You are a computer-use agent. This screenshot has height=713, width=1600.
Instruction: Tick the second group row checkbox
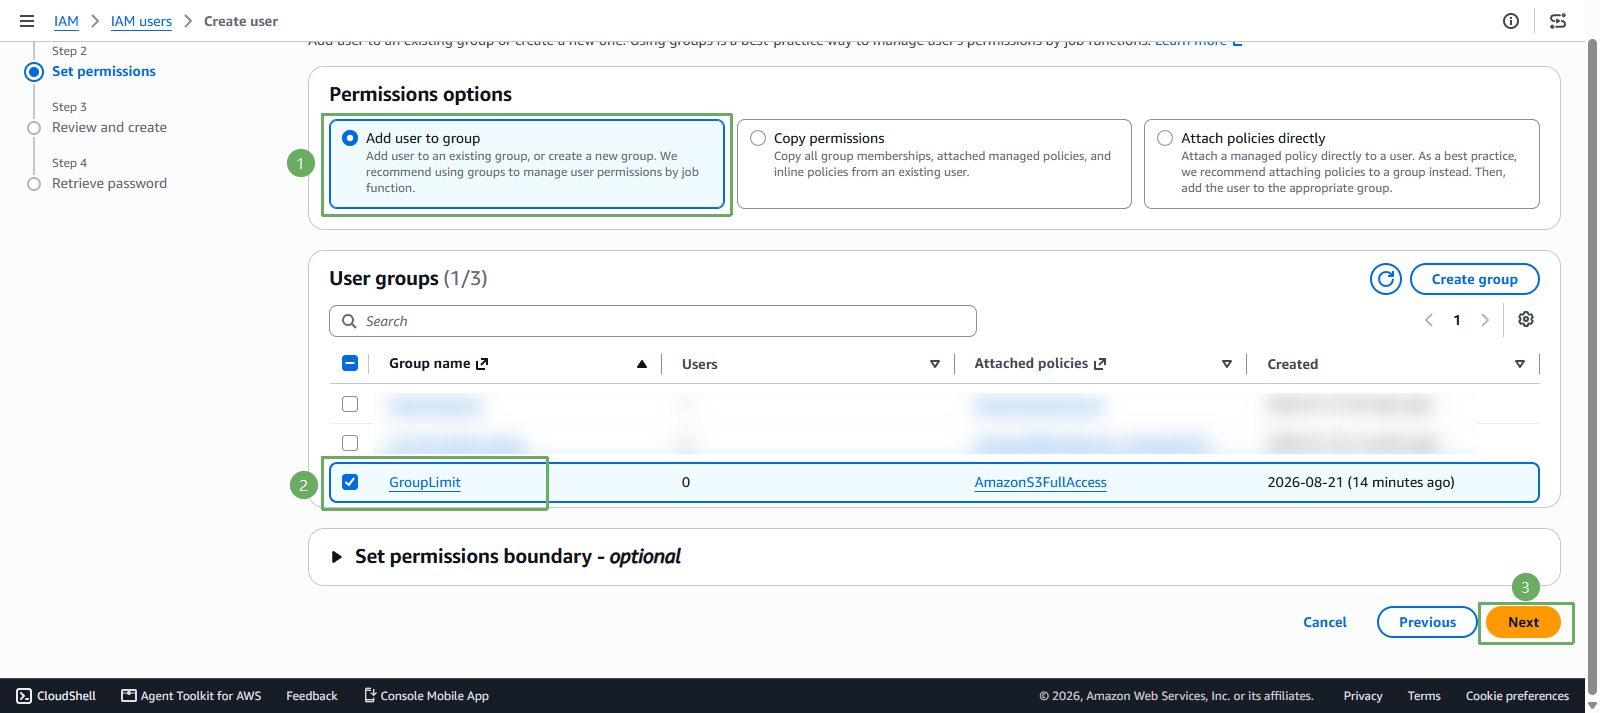(350, 443)
